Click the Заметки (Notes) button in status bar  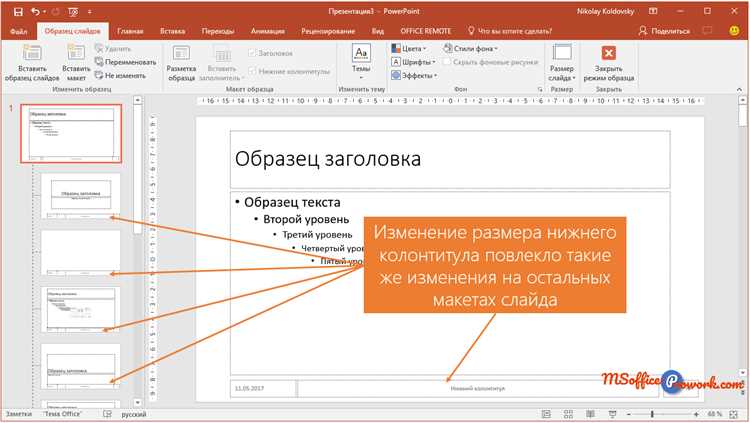coord(19,414)
